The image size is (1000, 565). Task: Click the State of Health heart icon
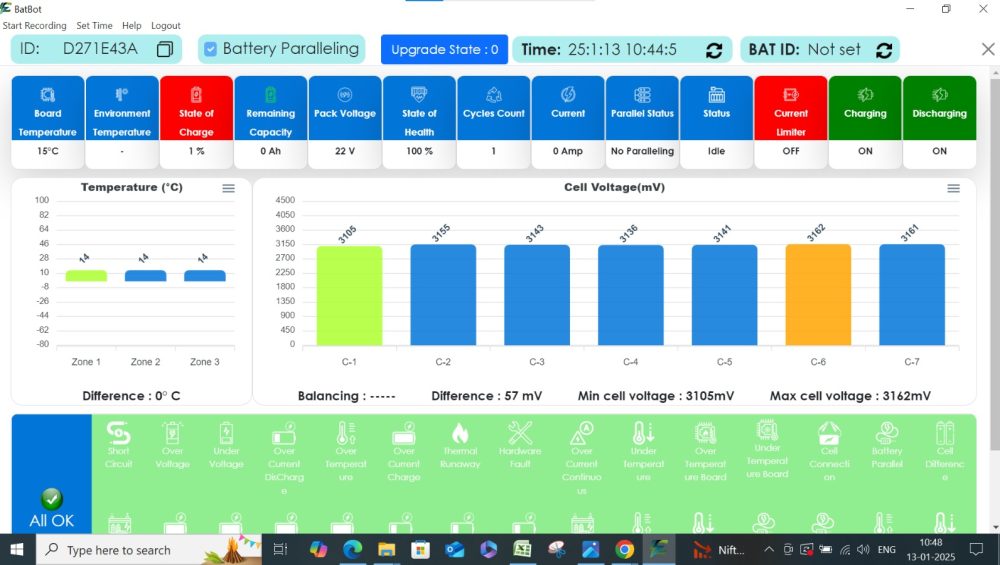[419, 95]
